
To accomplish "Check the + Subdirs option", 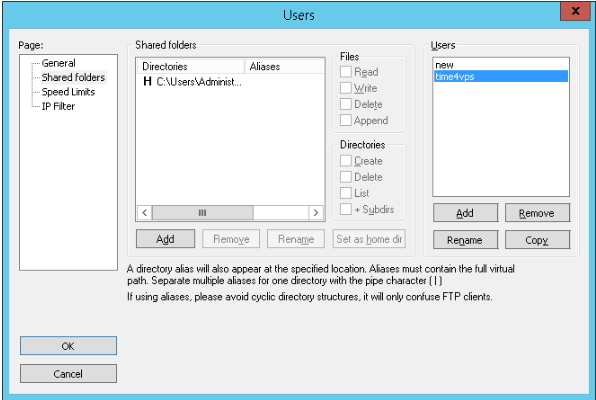I will (x=346, y=209).
